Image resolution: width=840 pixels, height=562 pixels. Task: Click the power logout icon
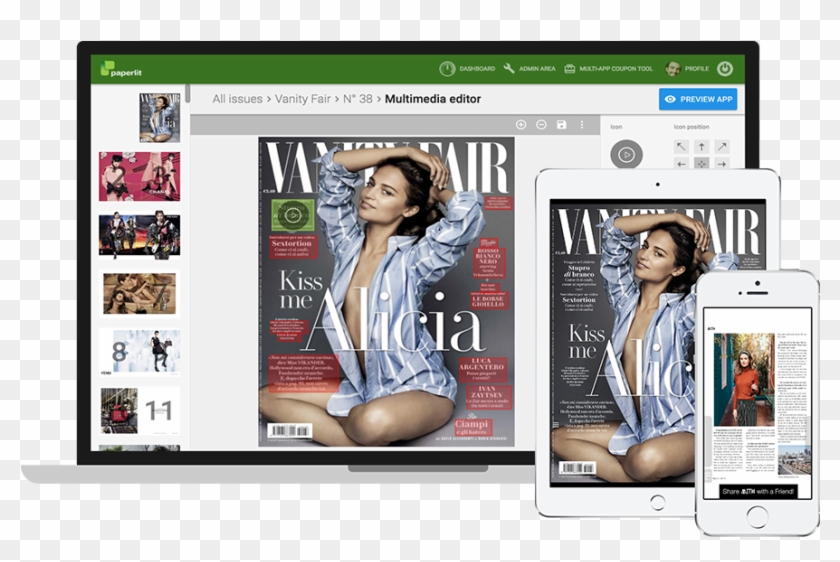725,69
